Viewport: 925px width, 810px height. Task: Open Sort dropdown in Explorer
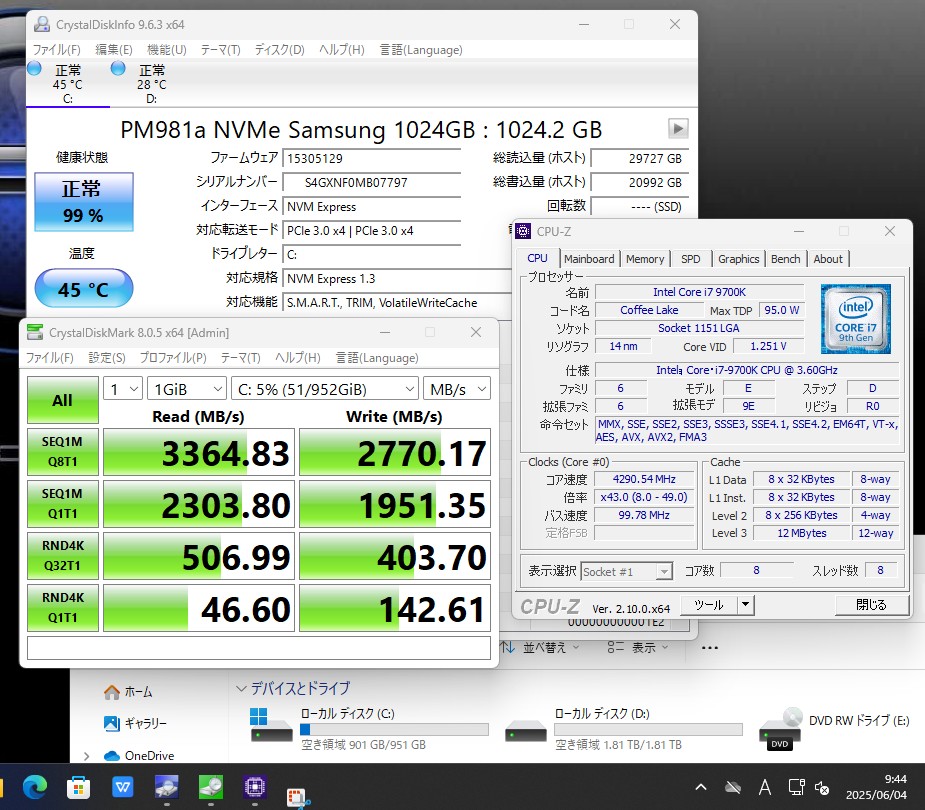[x=540, y=647]
